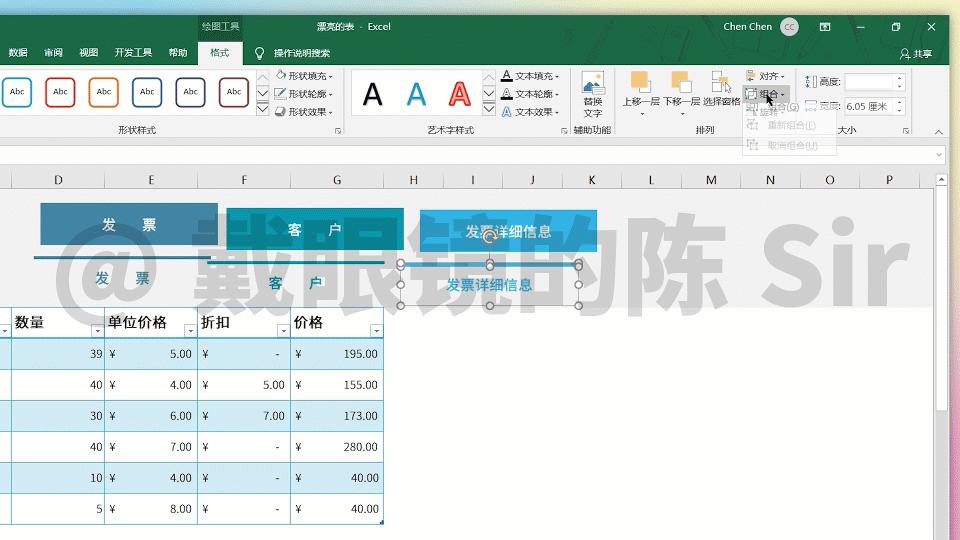
Task: Expand the shape styles gallery
Action: (262, 110)
